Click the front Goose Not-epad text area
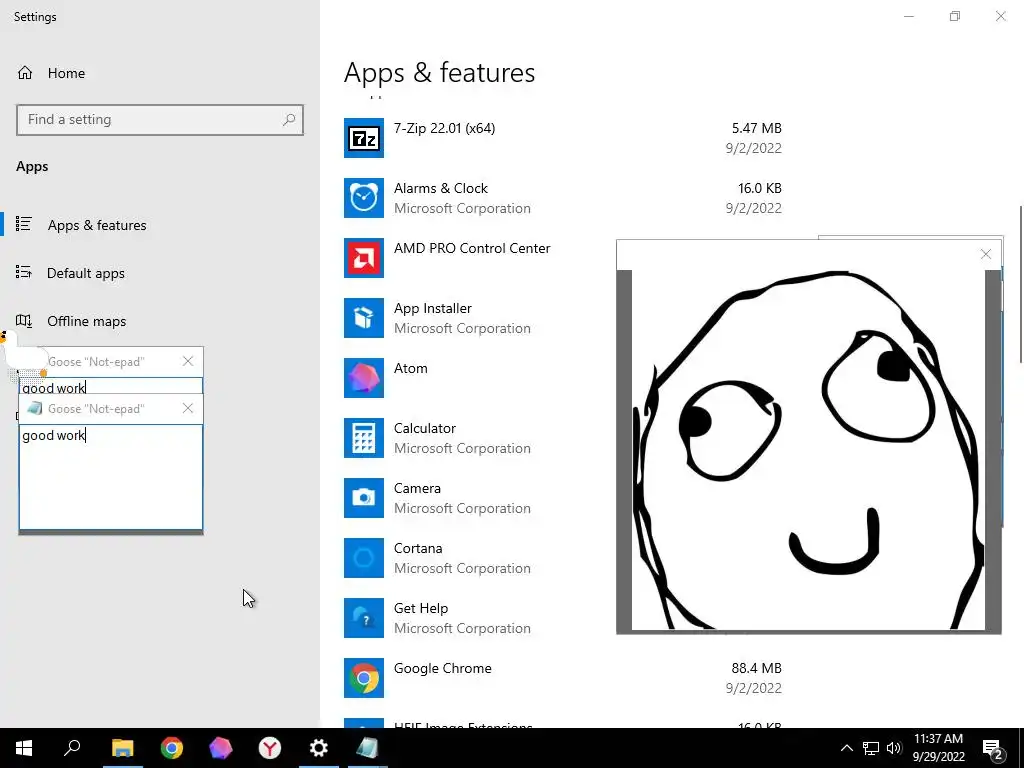The width and height of the screenshot is (1024, 768). [111, 477]
